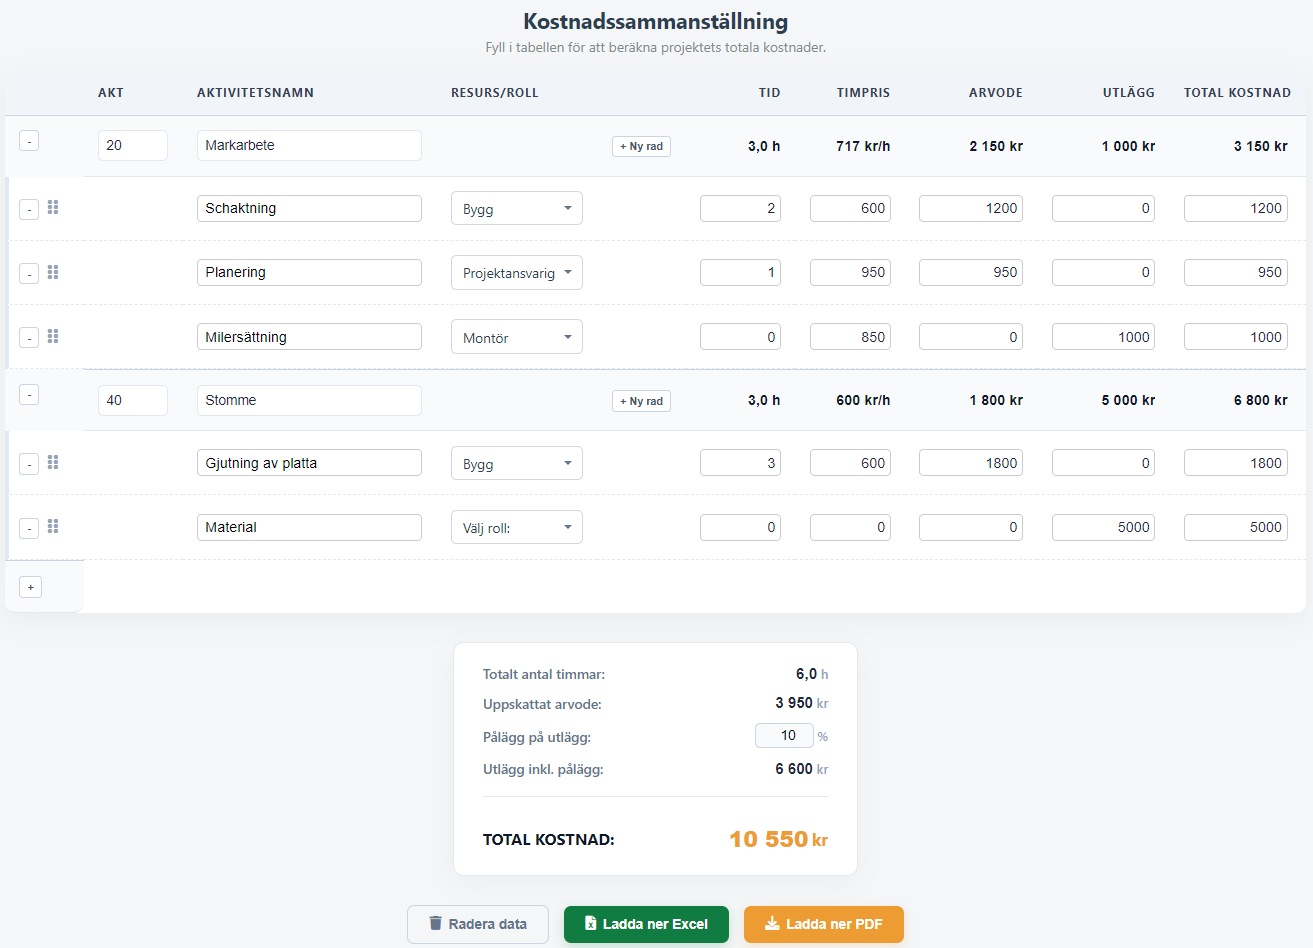Click Radera data to clear the table
The image size is (1313, 948).
[x=477, y=924]
